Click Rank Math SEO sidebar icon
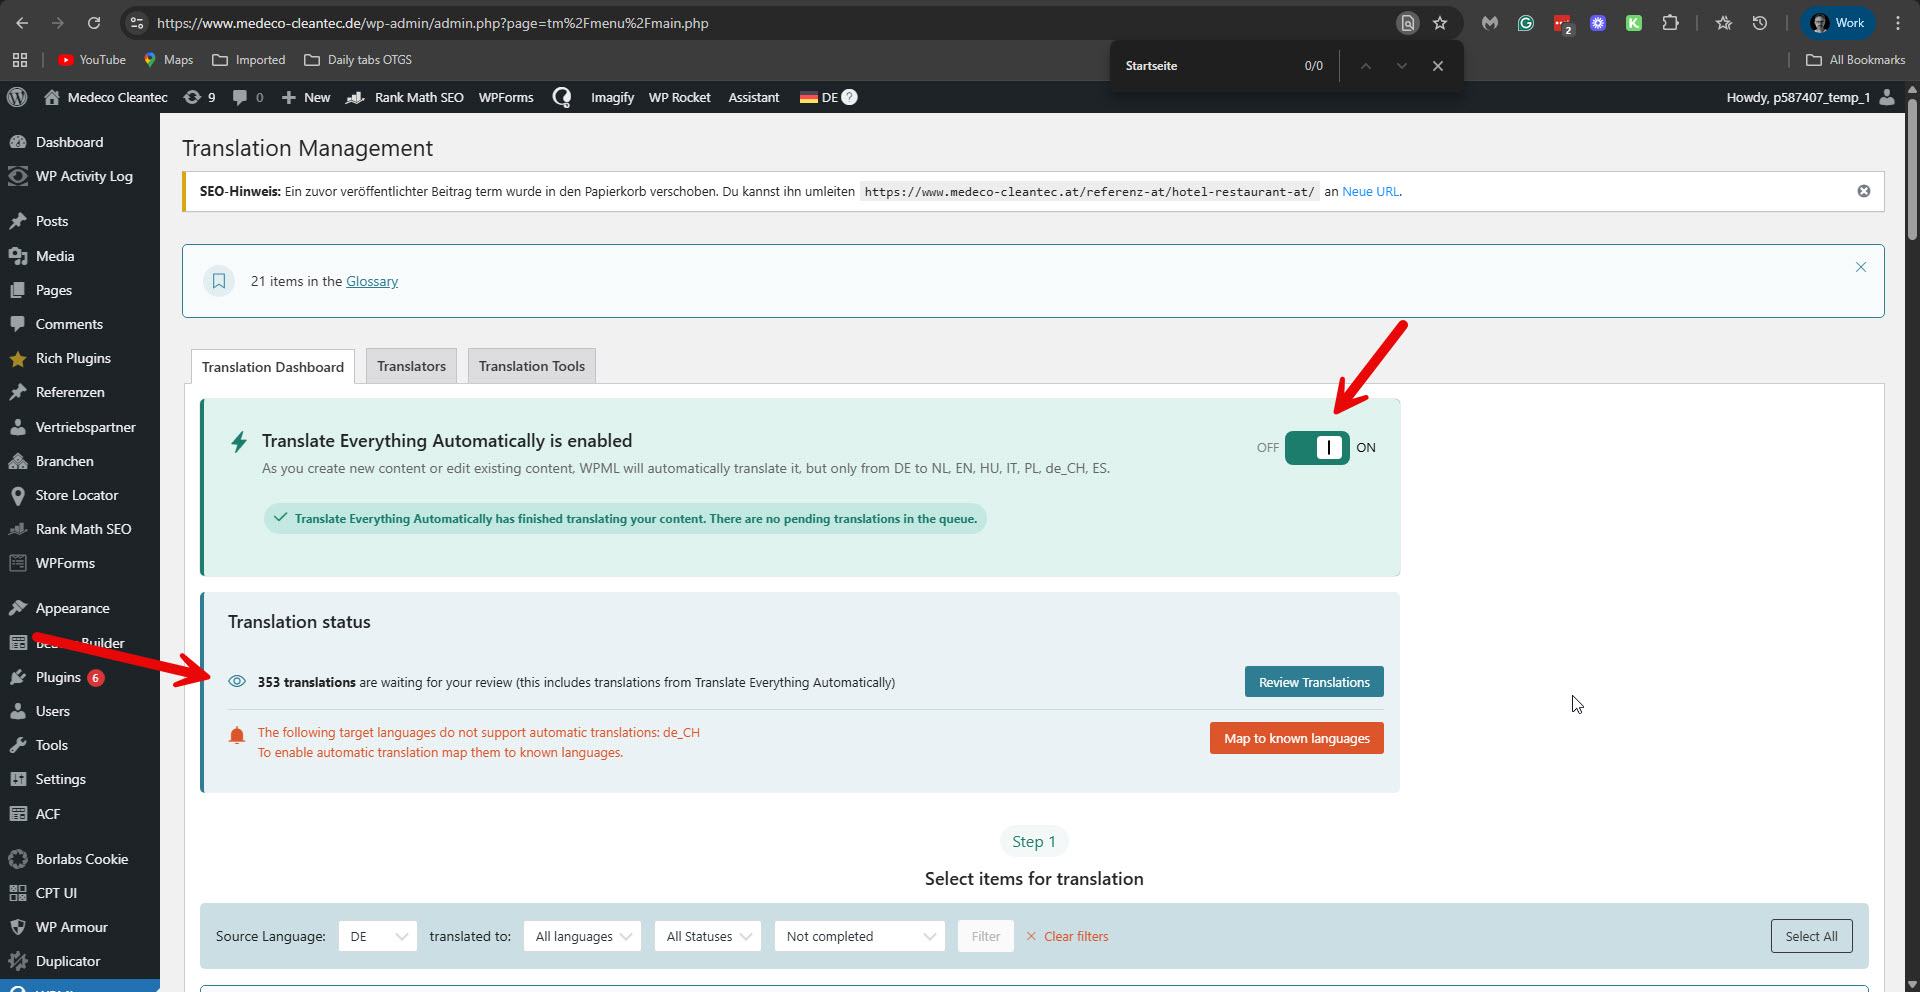Viewport: 1920px width, 992px height. click(18, 529)
